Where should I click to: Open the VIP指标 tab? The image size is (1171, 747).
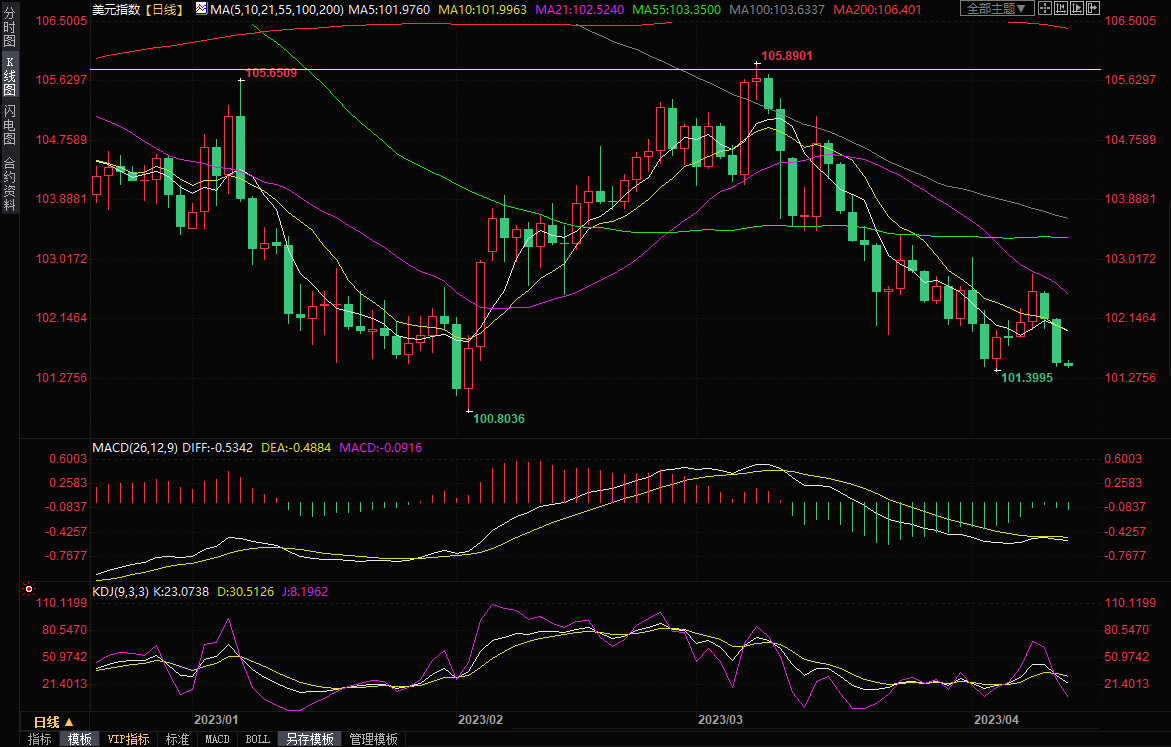129,739
